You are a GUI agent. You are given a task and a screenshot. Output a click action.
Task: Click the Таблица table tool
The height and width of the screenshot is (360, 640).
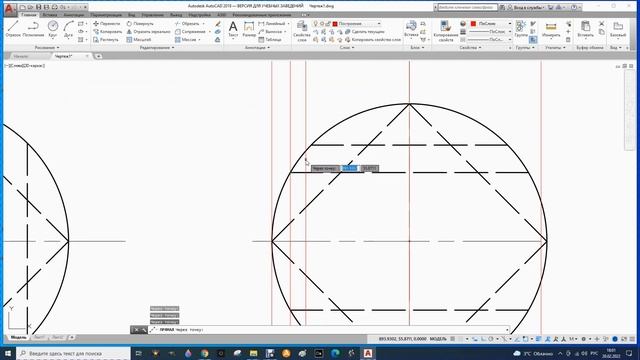point(270,40)
